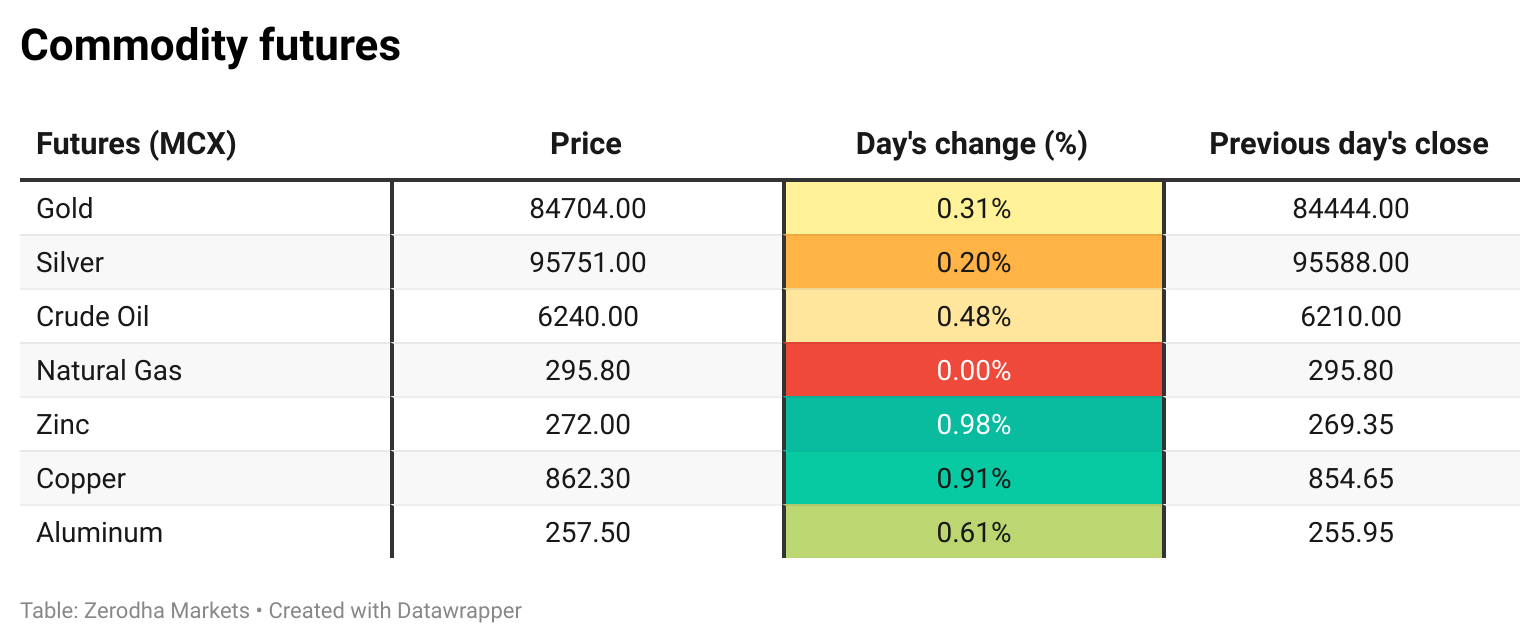
Task: Click the Price column header
Action: click(x=586, y=144)
